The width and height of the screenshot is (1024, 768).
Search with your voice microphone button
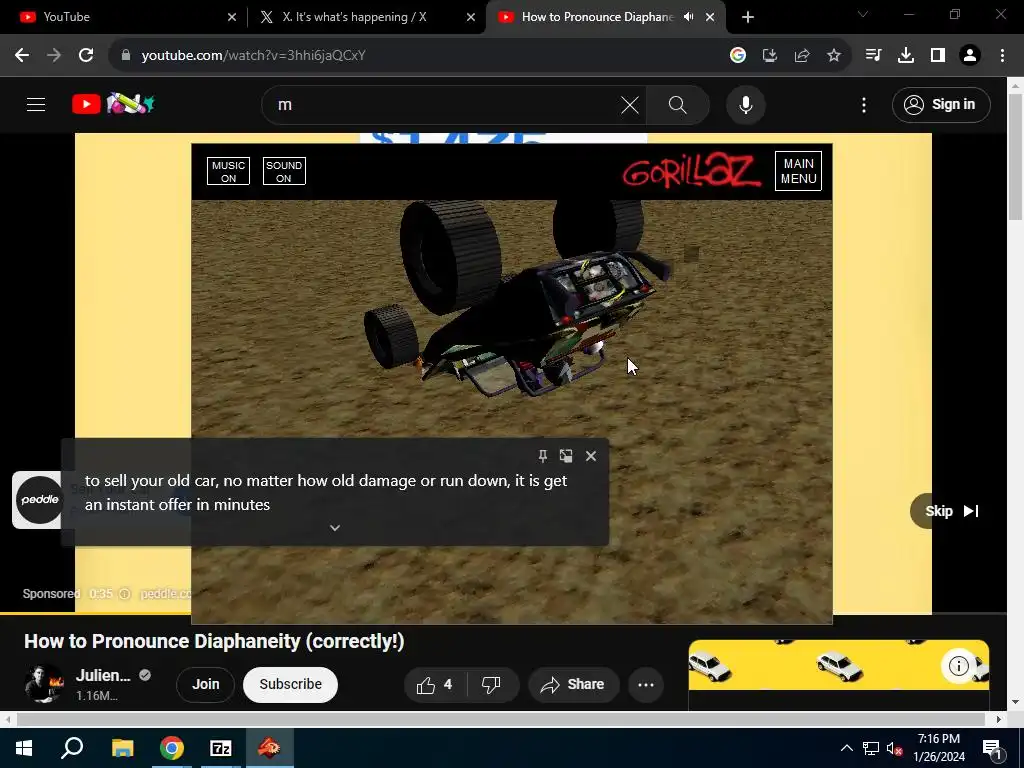(x=746, y=104)
